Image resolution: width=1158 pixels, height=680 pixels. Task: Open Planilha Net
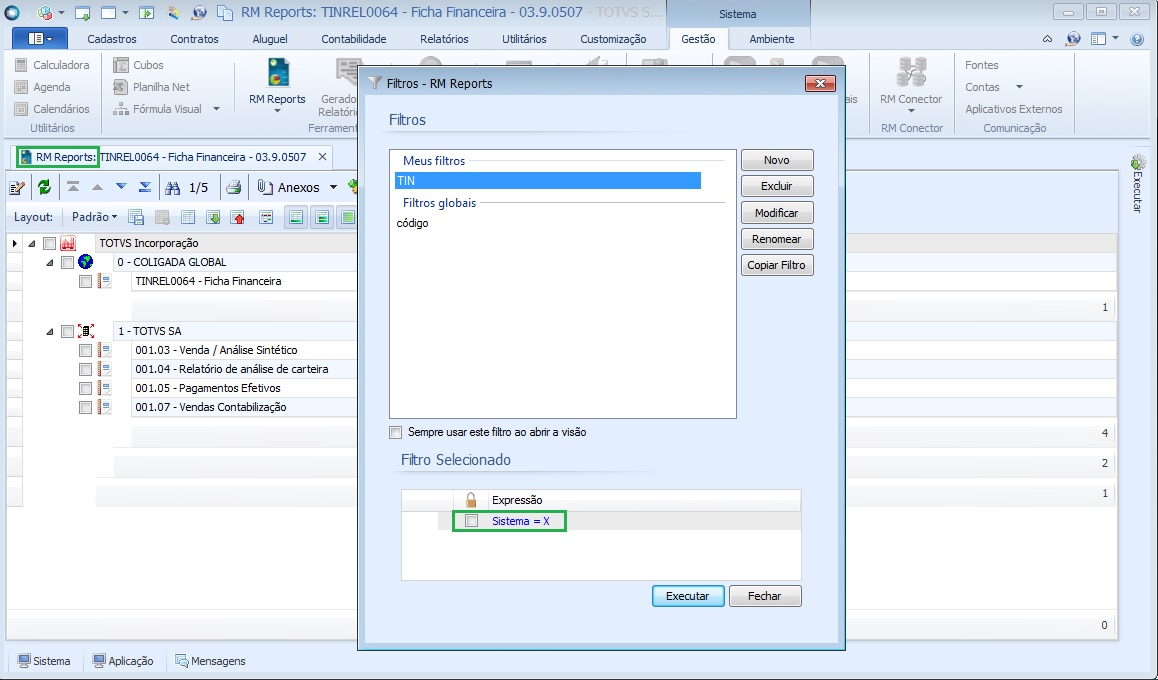pyautogui.click(x=151, y=87)
